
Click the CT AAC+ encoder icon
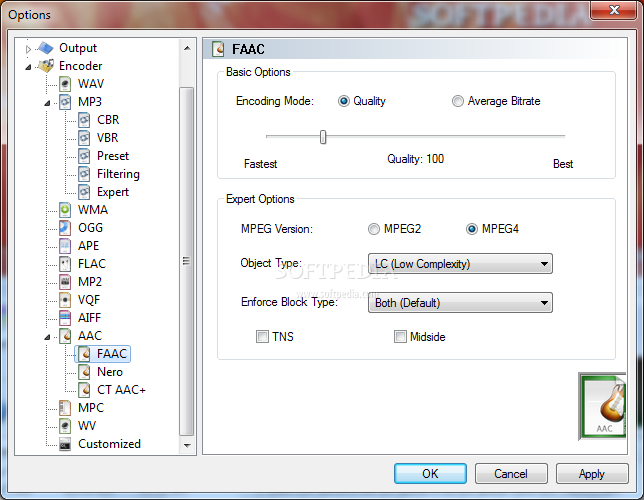pyautogui.click(x=84, y=390)
